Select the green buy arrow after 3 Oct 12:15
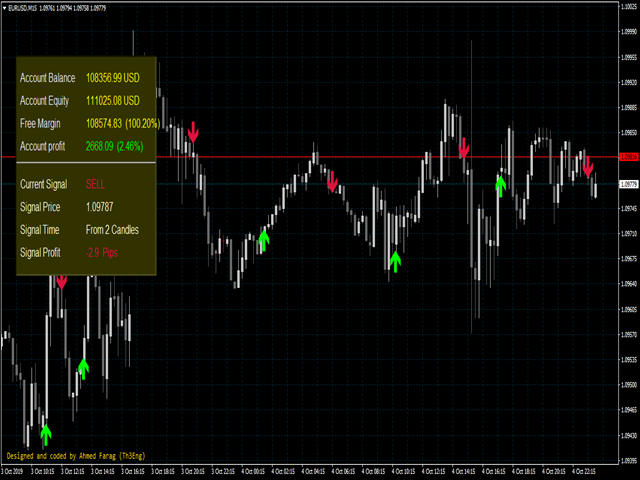The height and width of the screenshot is (480, 640). click(83, 369)
